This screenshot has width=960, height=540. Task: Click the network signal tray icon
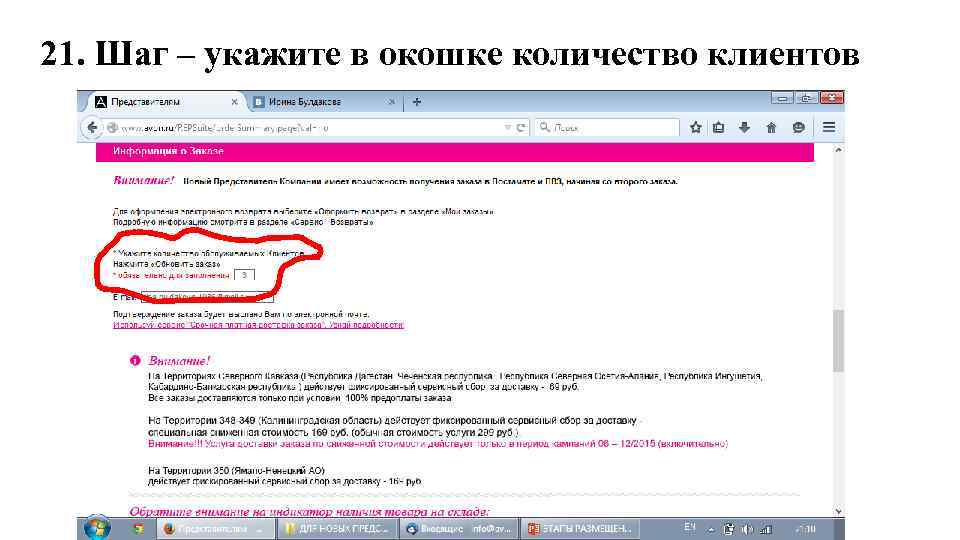(x=765, y=529)
